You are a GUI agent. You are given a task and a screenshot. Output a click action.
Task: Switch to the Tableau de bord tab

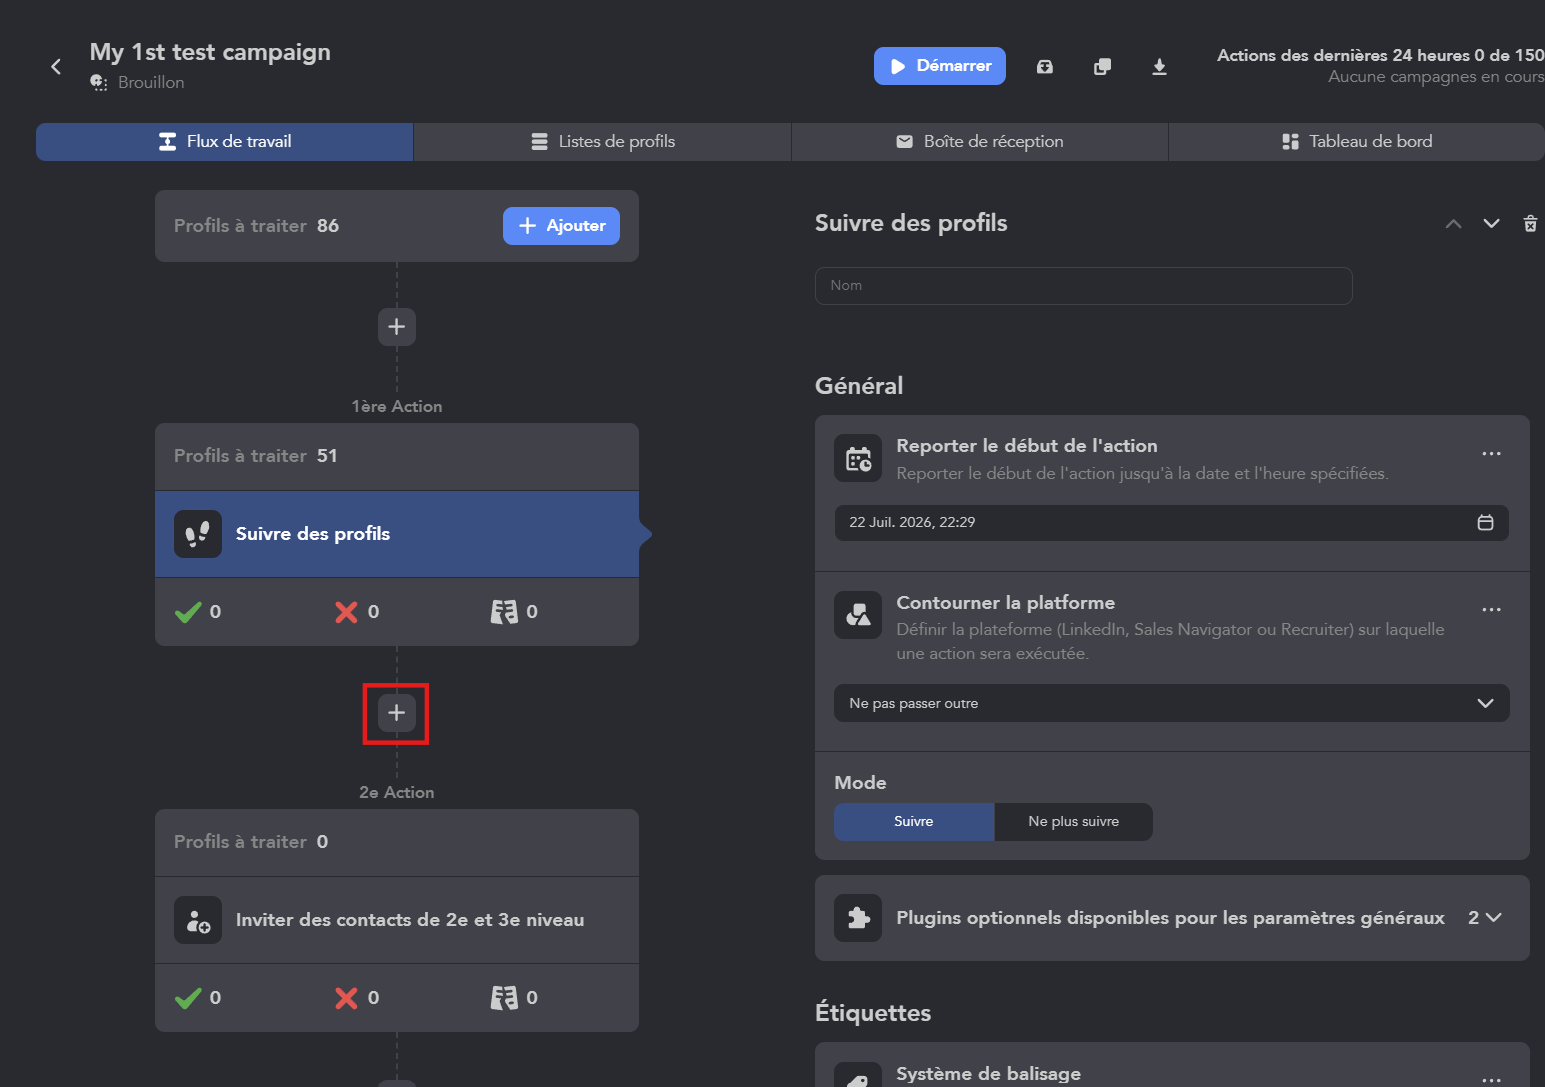pyautogui.click(x=1357, y=142)
